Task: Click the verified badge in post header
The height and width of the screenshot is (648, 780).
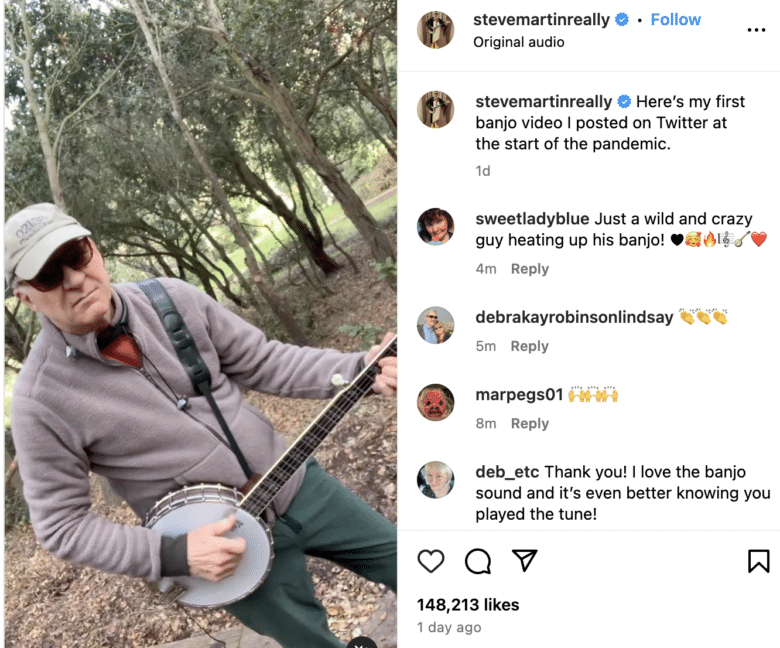Action: [622, 20]
